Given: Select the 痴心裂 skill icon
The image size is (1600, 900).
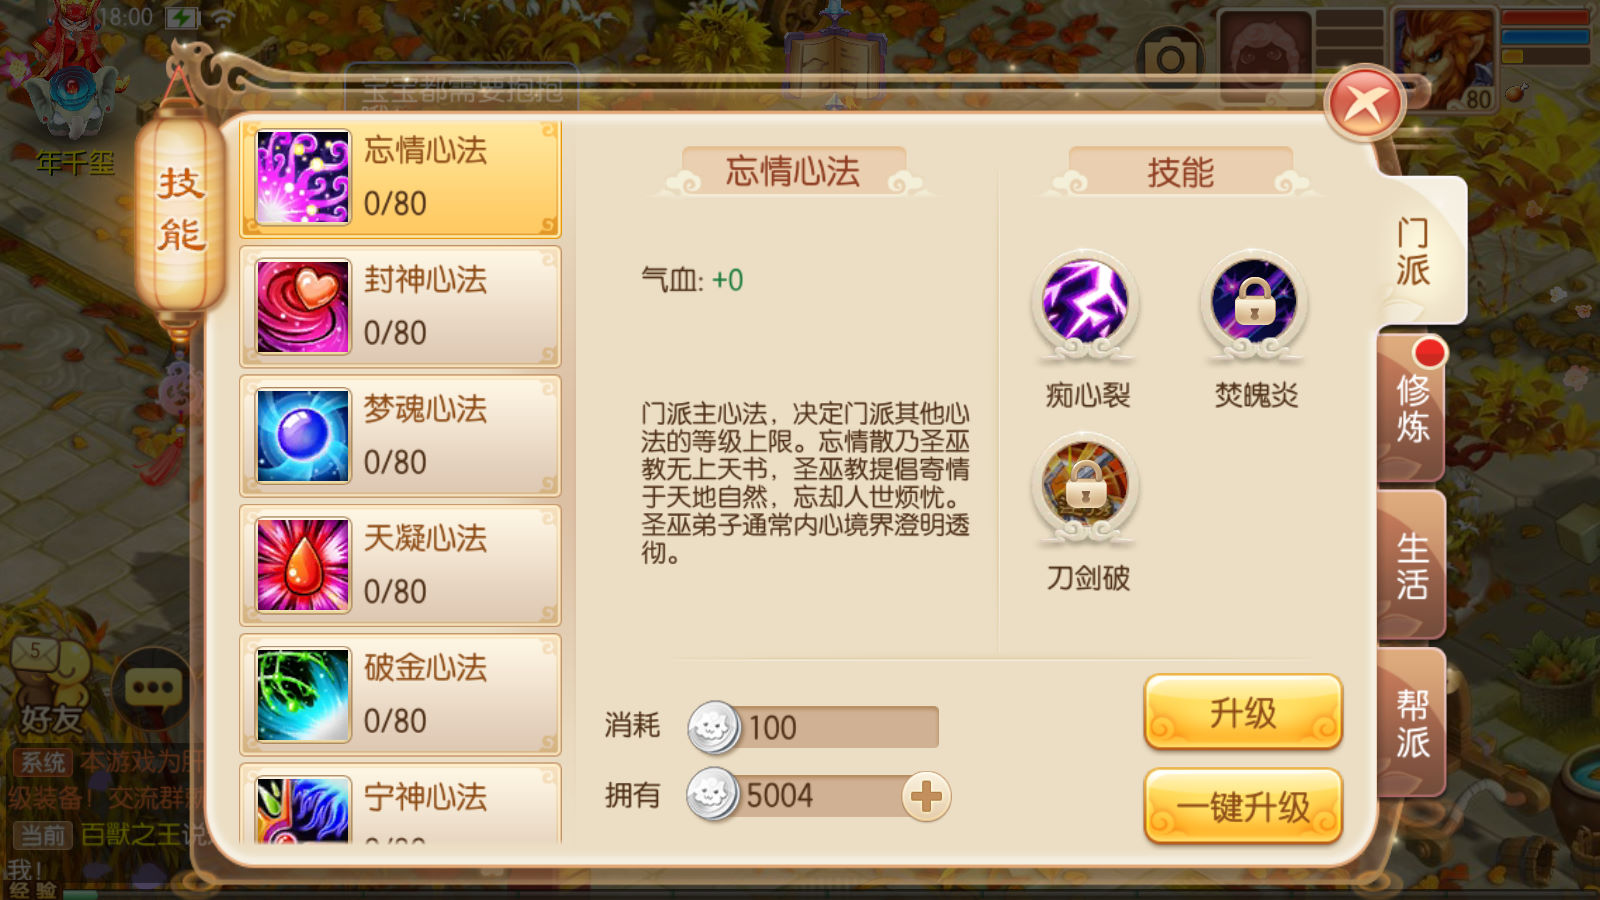Looking at the screenshot, I should pyautogui.click(x=1085, y=303).
